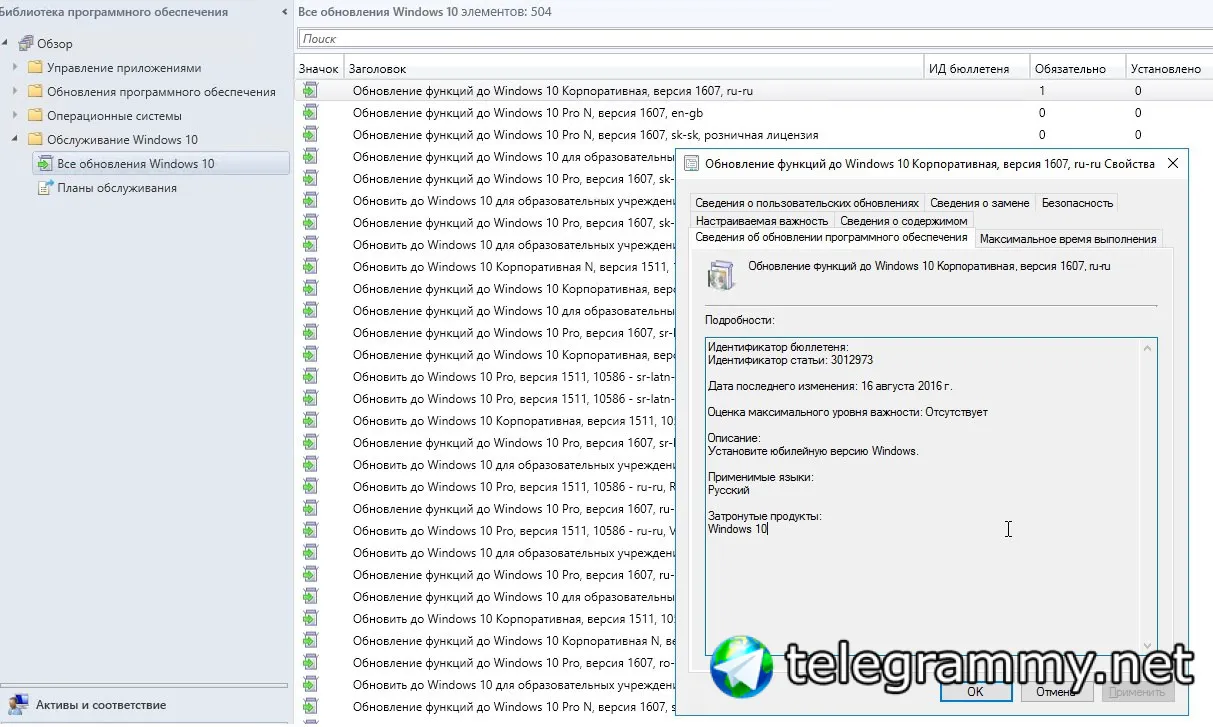This screenshot has width=1213, height=727.
Task: Click the update icon of the sk-sk розничная лицензия row
Action: [310, 135]
